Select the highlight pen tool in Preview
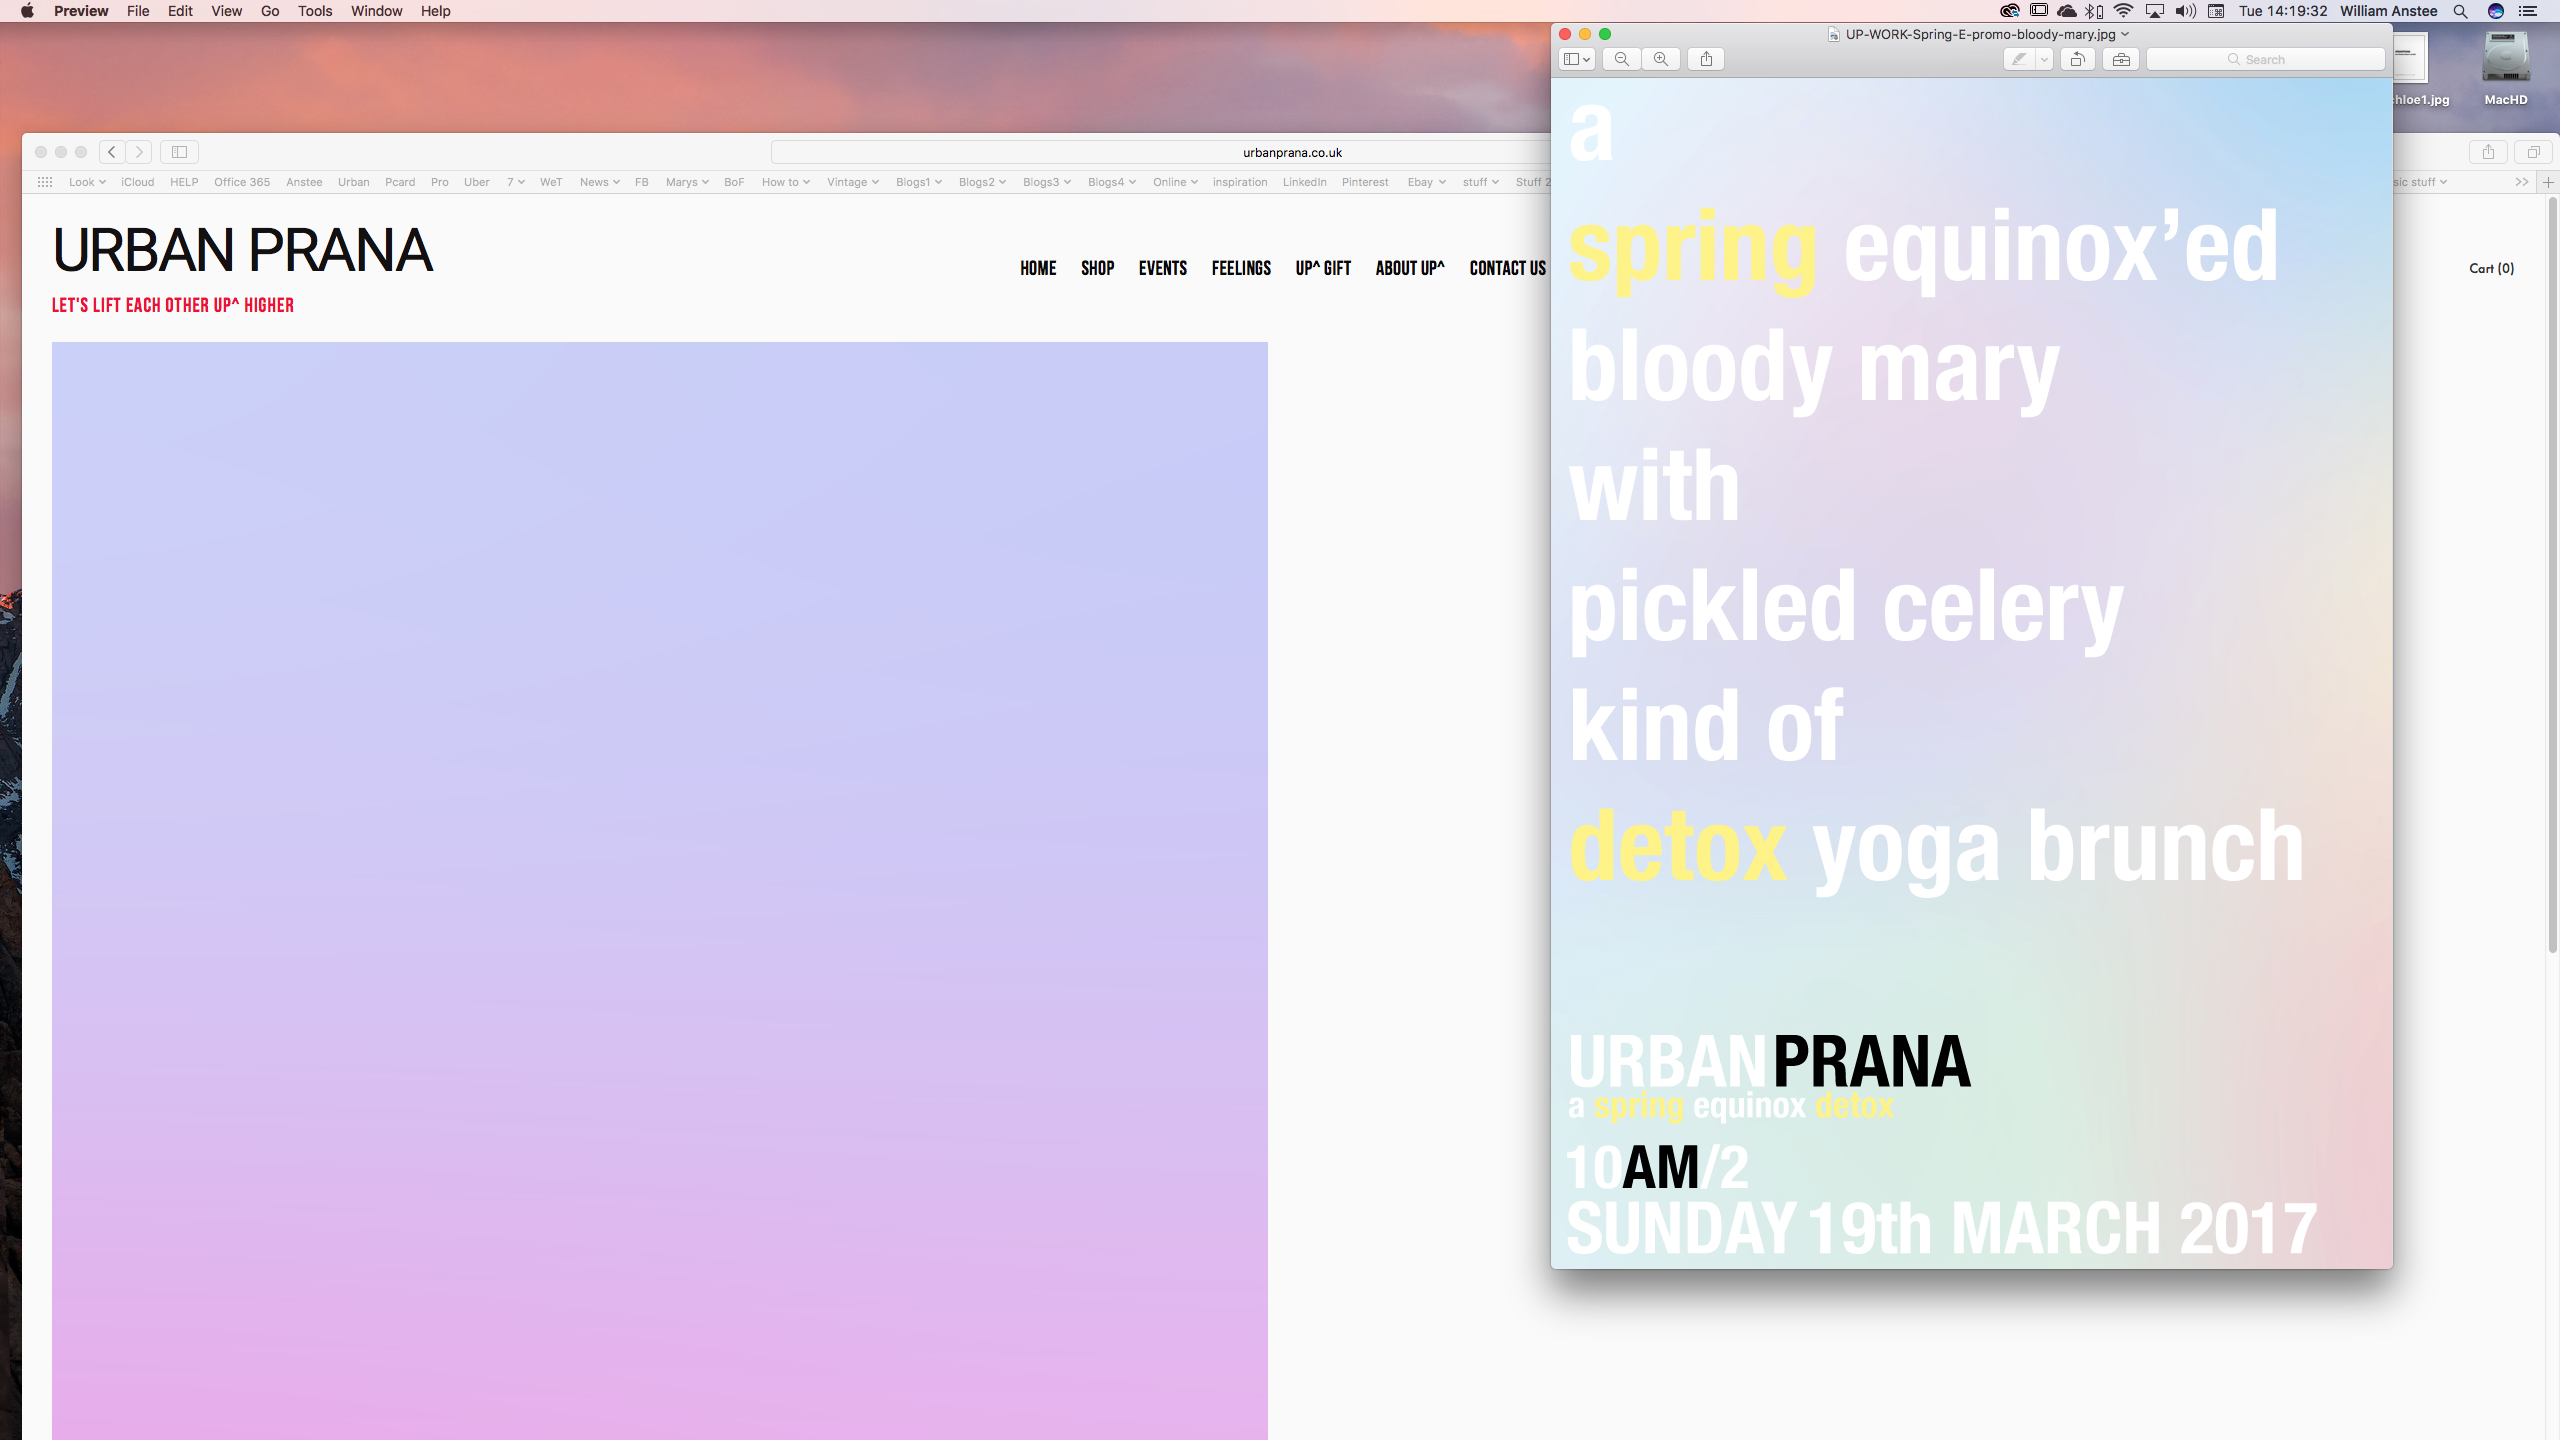Viewport: 2560px width, 1440px height. (x=2019, y=59)
